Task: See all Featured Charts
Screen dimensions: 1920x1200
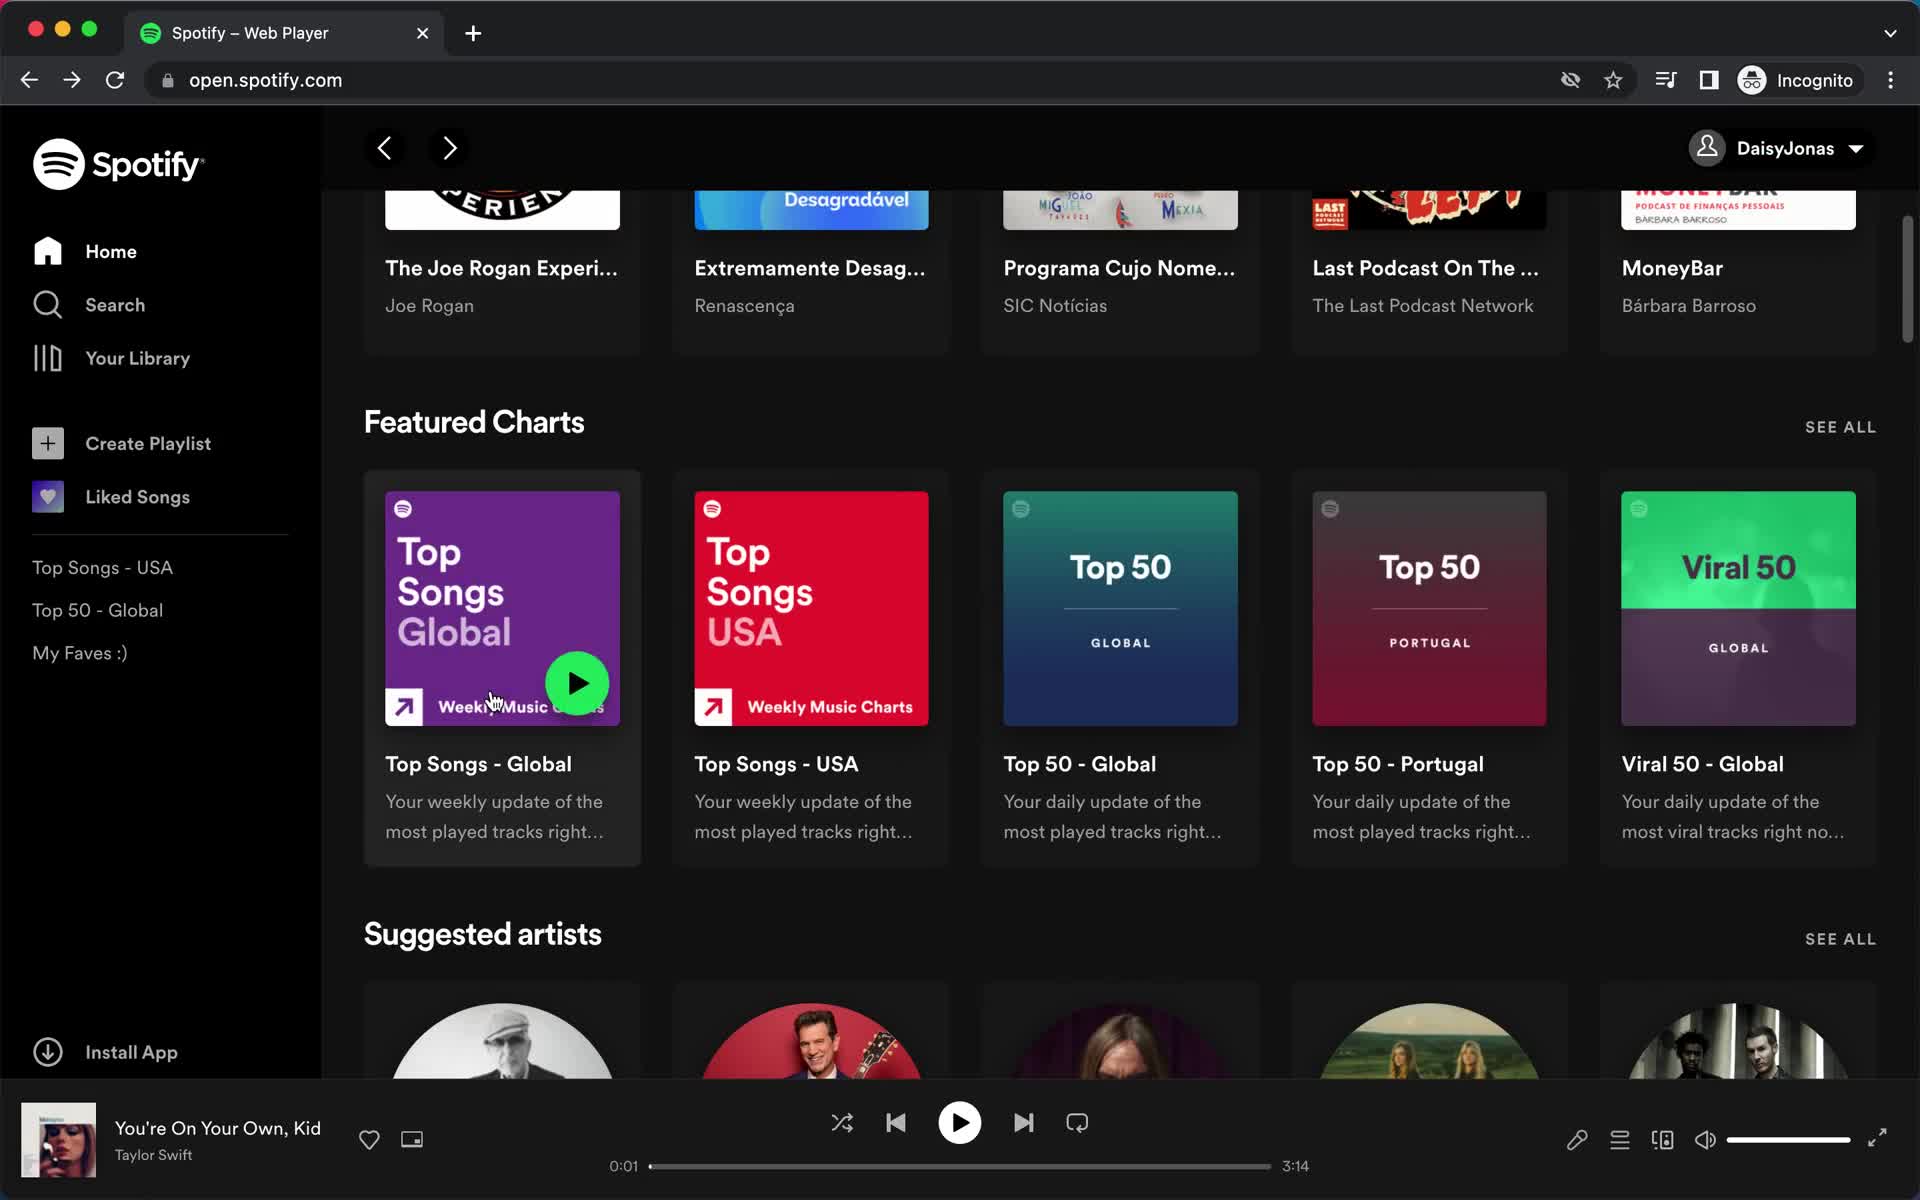Action: pyautogui.click(x=1840, y=427)
